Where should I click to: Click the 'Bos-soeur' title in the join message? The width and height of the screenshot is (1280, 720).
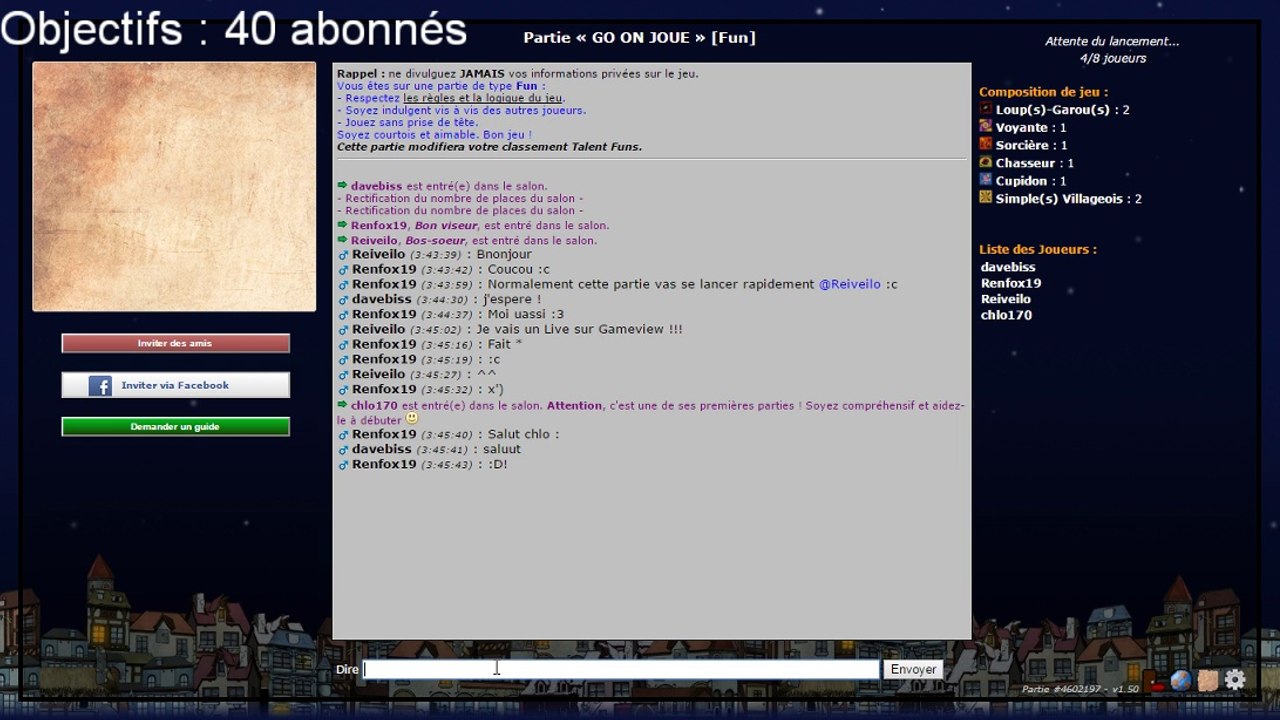click(x=435, y=241)
